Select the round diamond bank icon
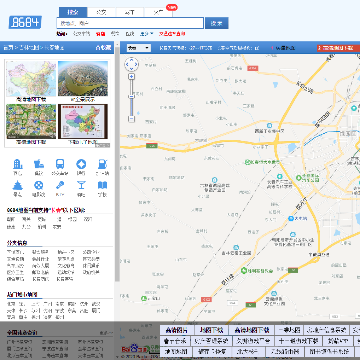 click(x=81, y=164)
